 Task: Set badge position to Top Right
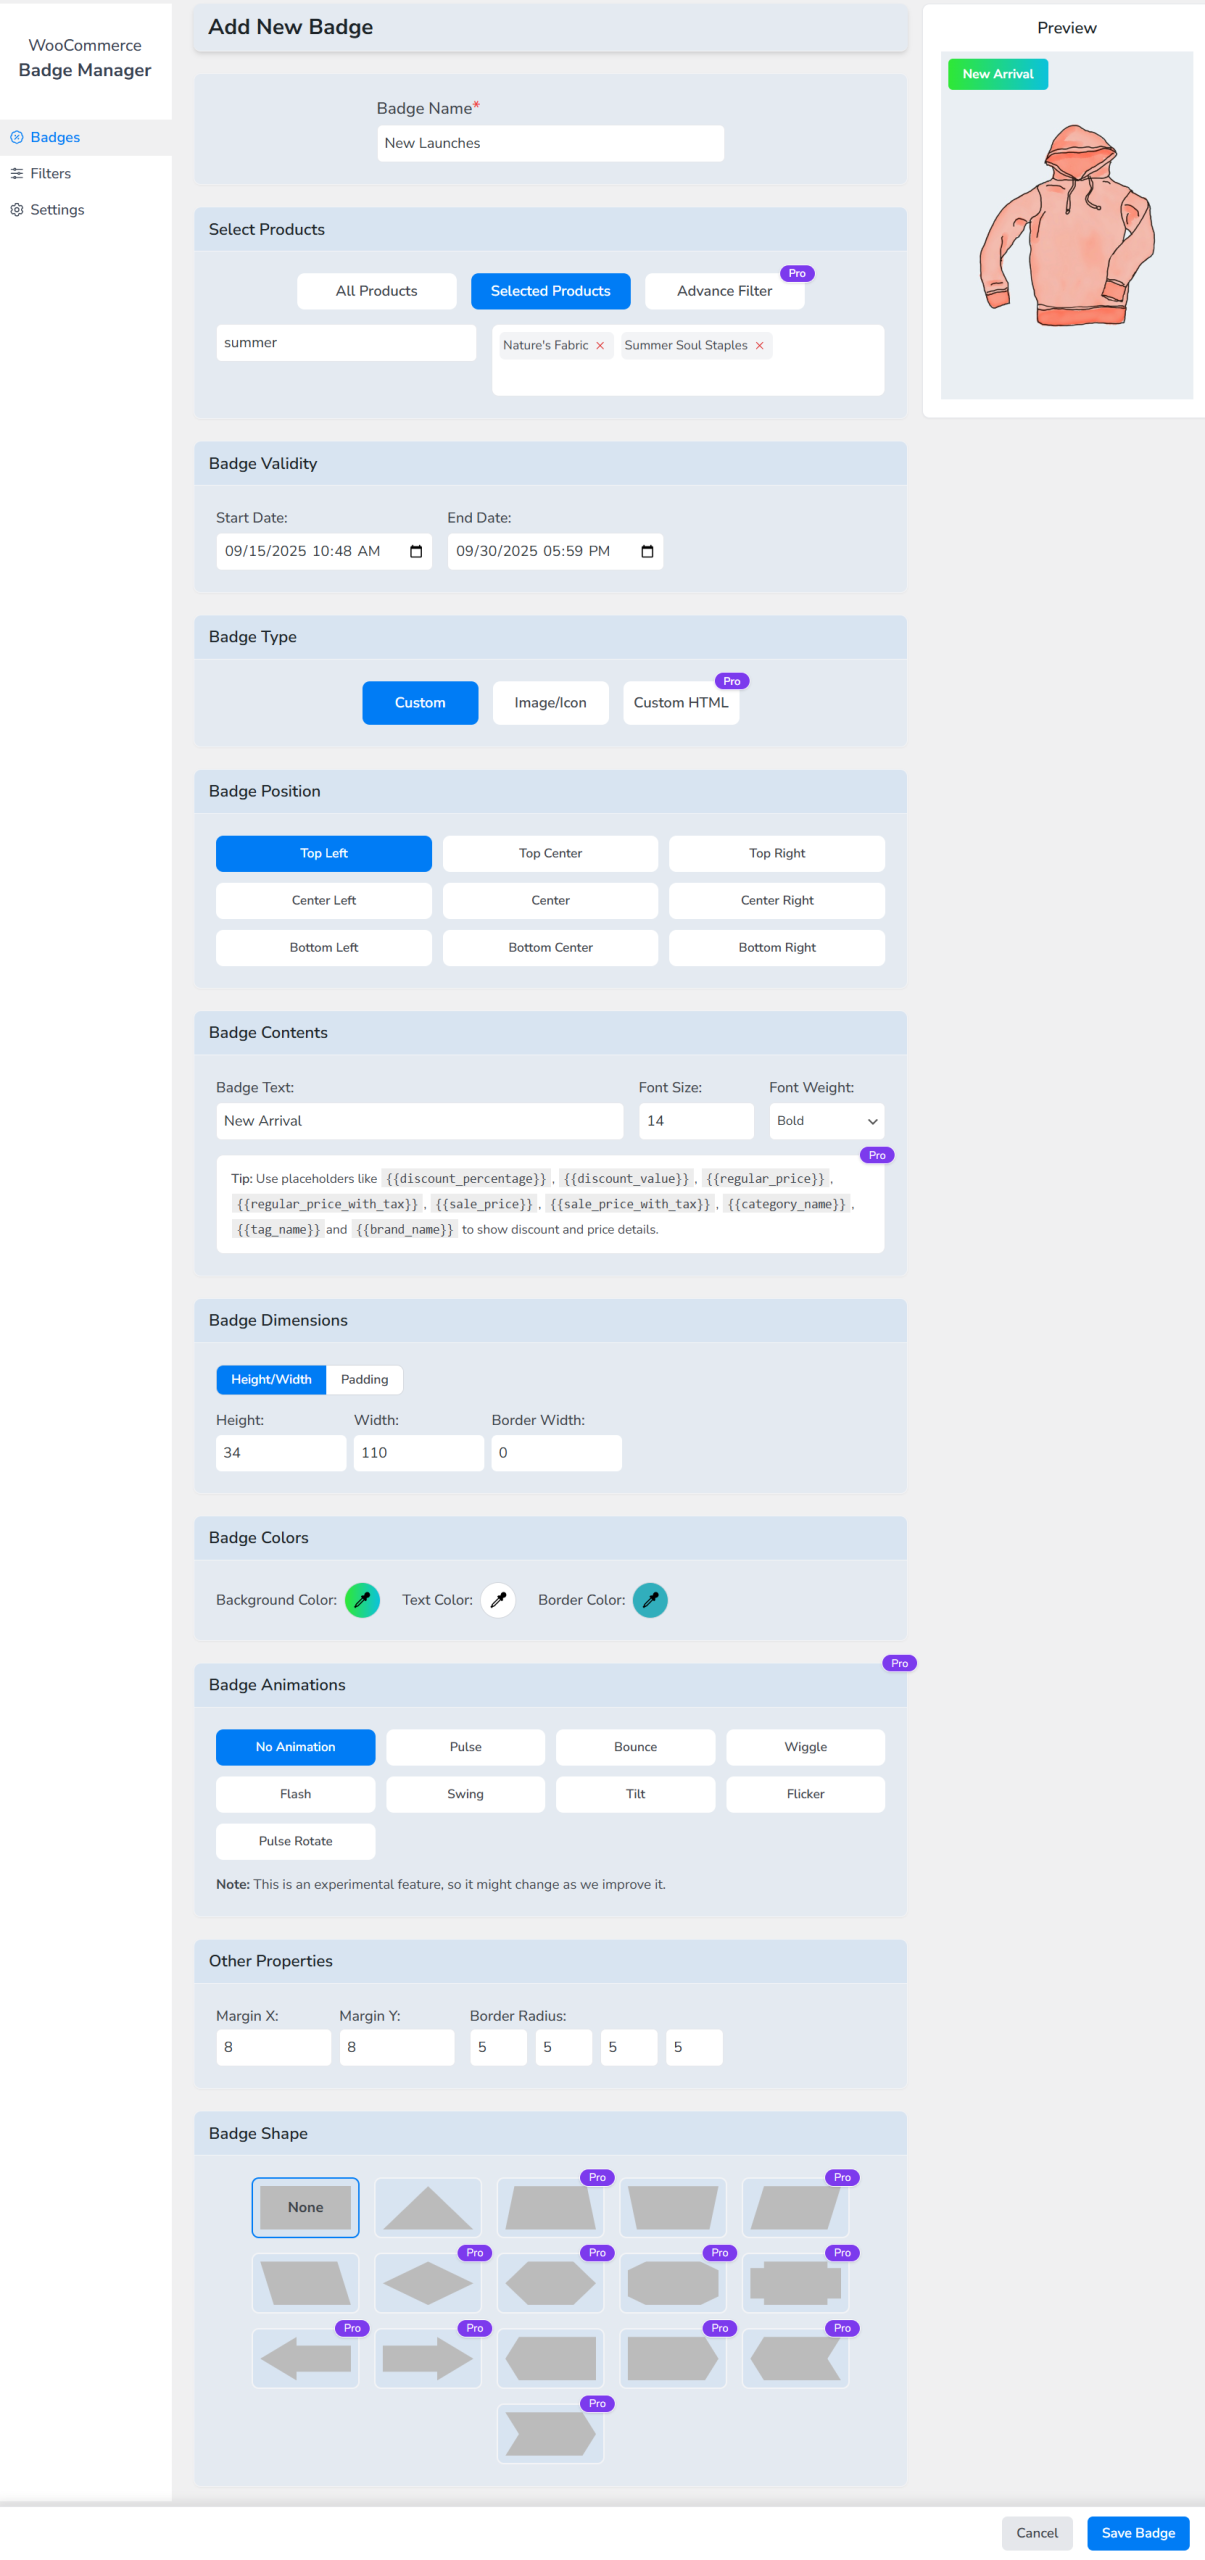(776, 853)
